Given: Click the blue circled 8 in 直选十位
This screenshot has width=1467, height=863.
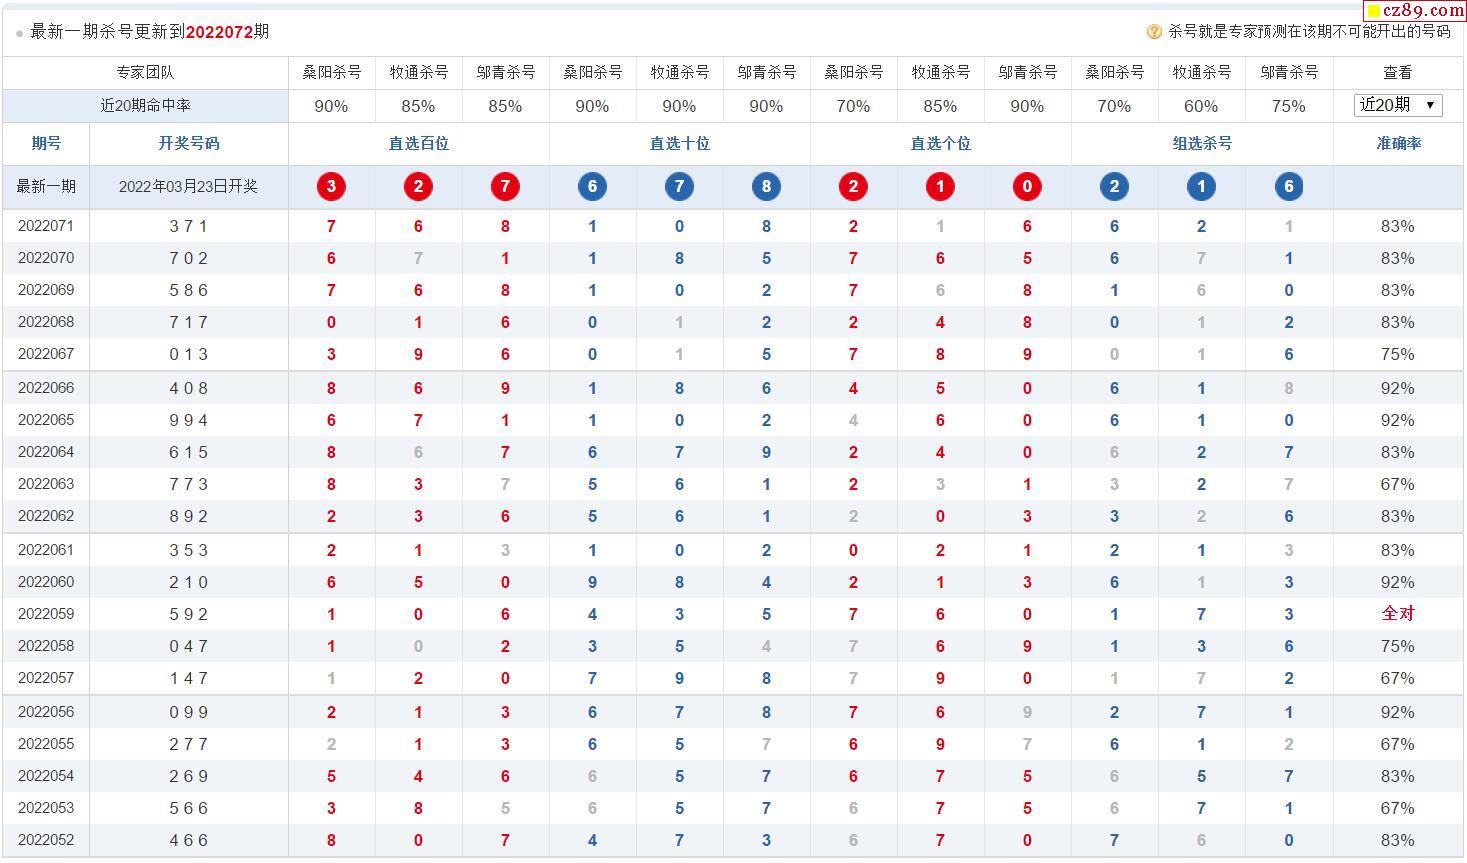Looking at the screenshot, I should pyautogui.click(x=766, y=186).
